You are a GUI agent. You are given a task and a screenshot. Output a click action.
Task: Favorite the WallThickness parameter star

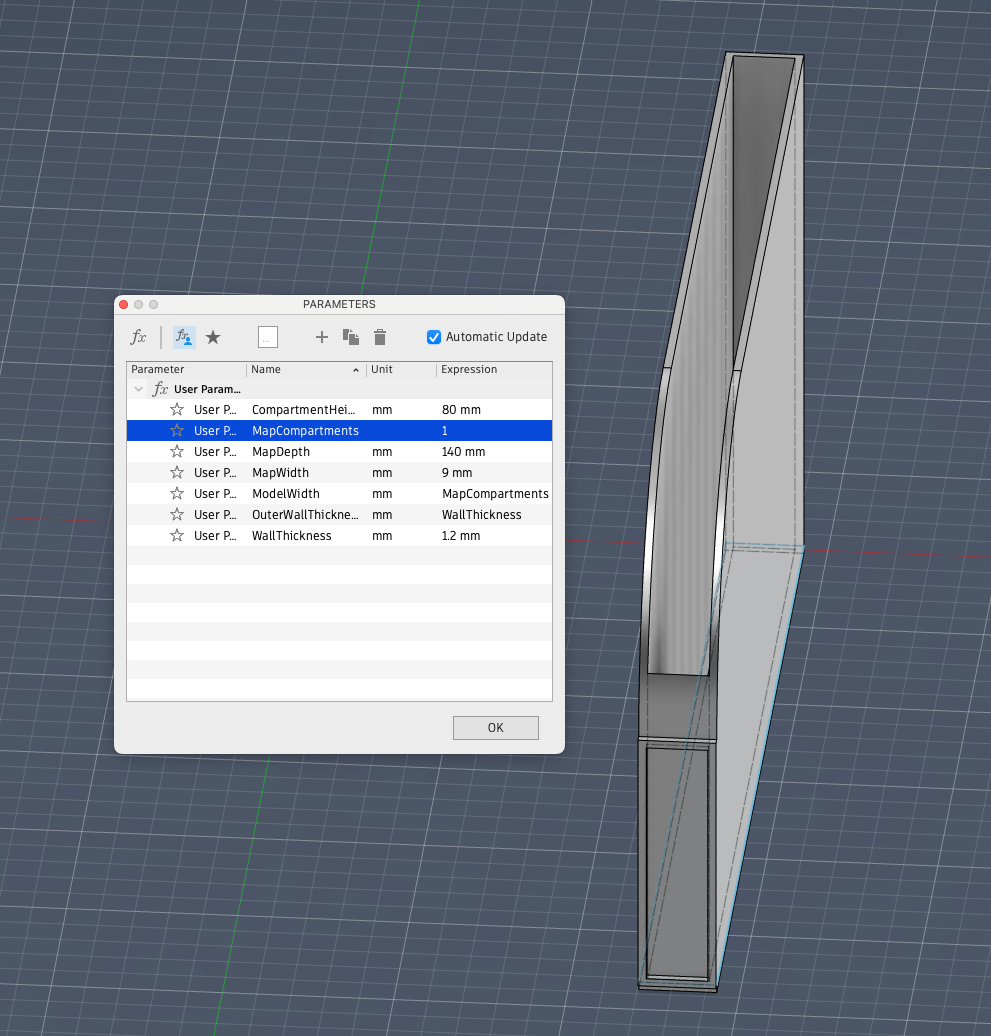pos(175,535)
